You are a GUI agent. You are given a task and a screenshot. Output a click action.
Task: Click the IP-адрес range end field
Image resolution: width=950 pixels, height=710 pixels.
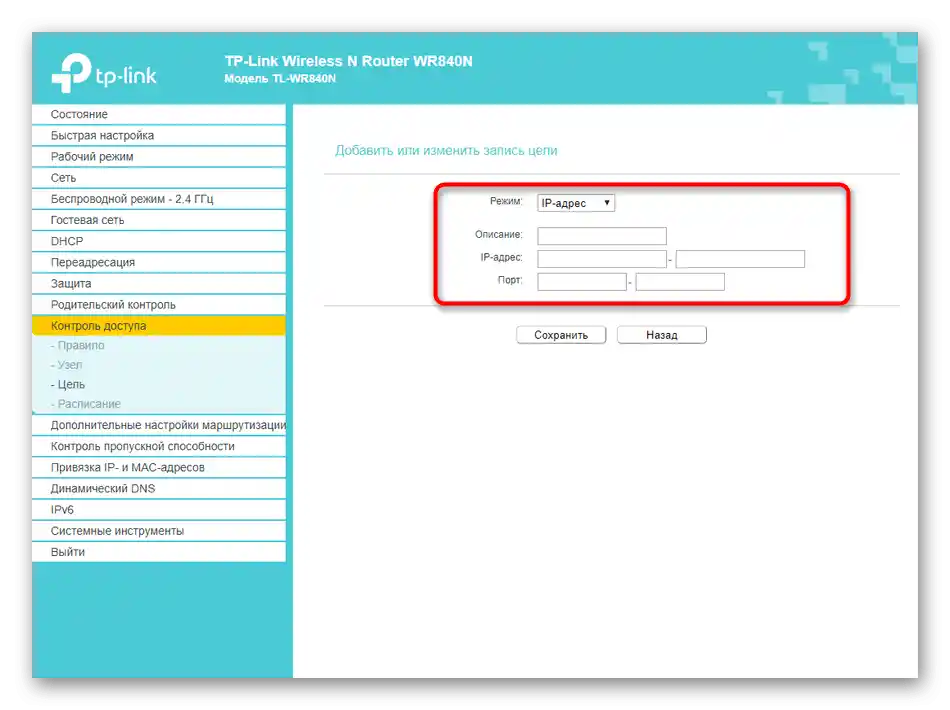point(740,259)
